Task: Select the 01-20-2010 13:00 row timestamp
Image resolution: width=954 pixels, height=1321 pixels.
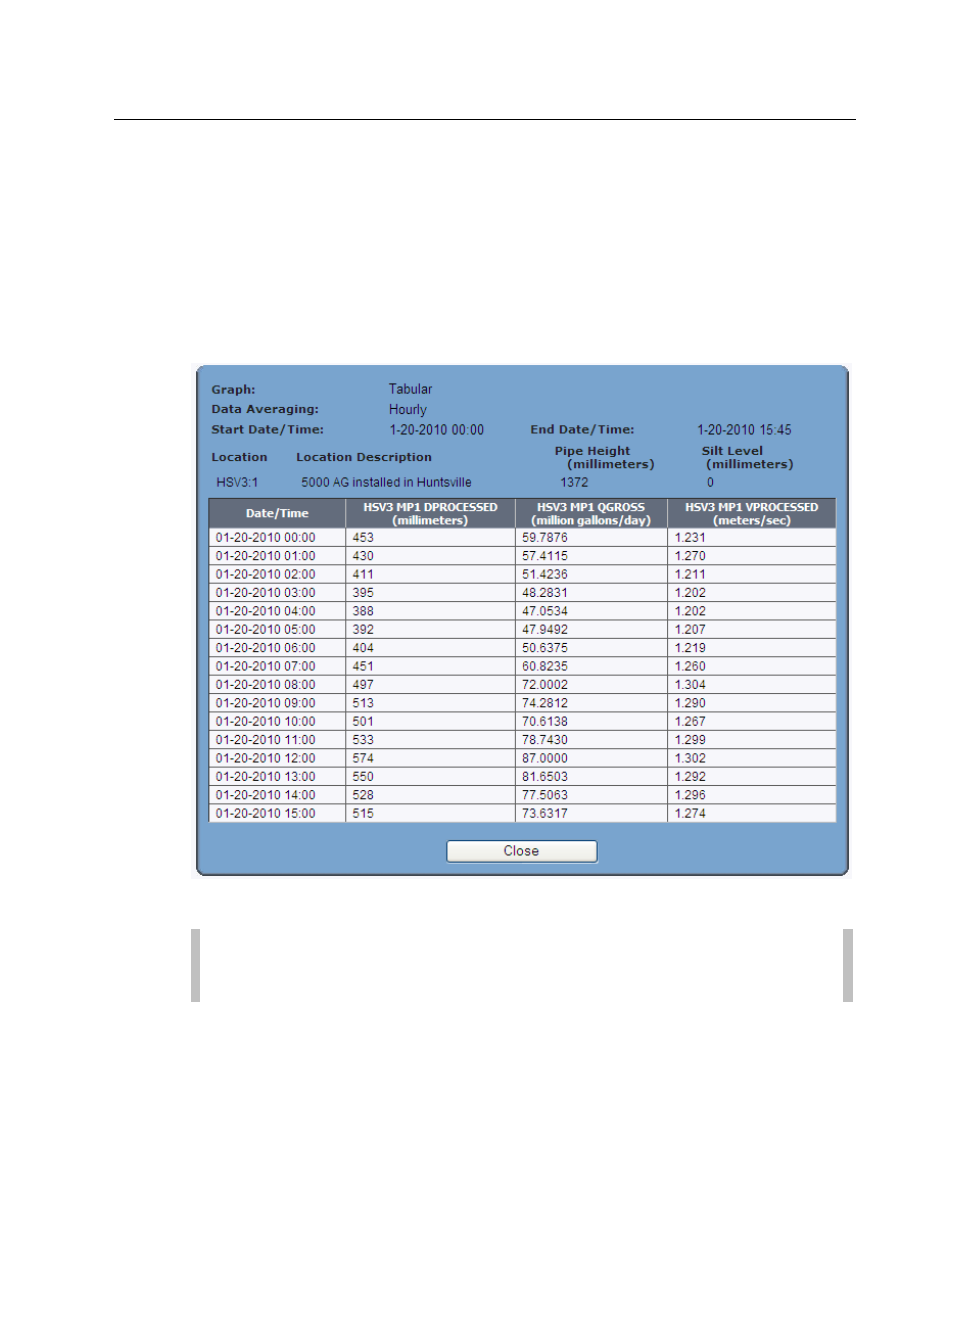Action: coord(265,777)
